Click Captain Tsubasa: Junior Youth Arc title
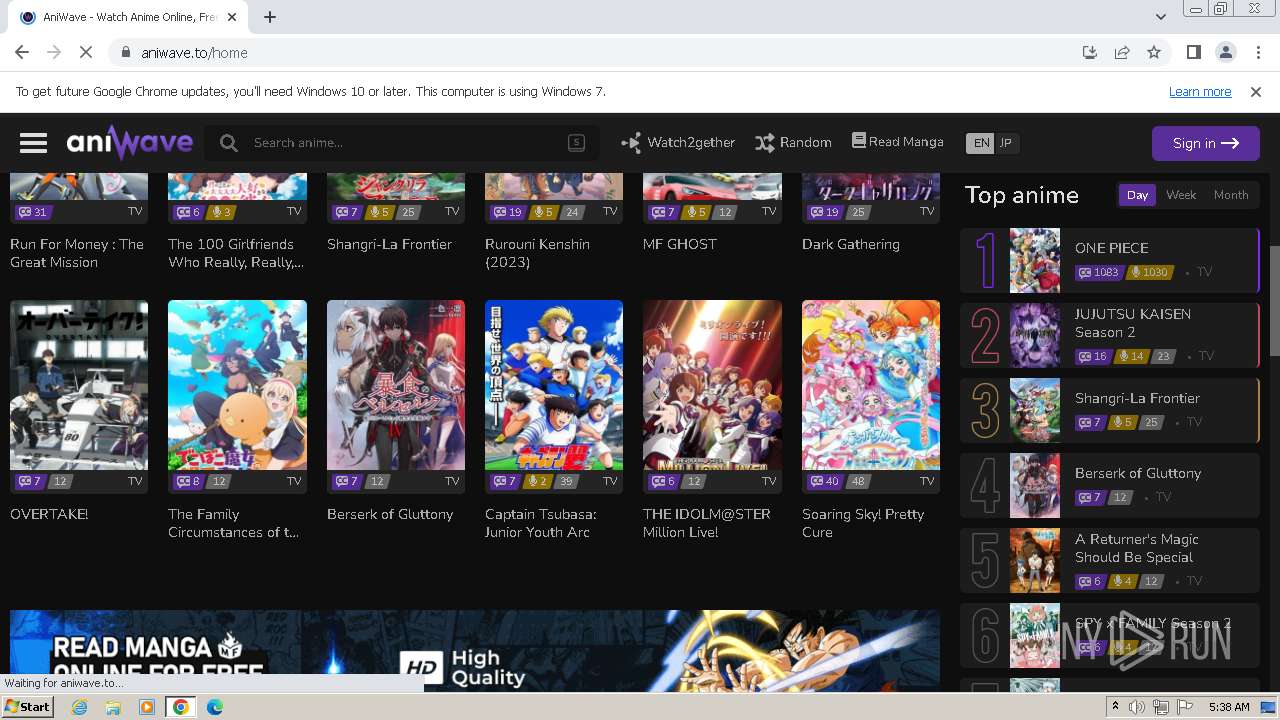Screen dimensions: 1280x720 541,523
